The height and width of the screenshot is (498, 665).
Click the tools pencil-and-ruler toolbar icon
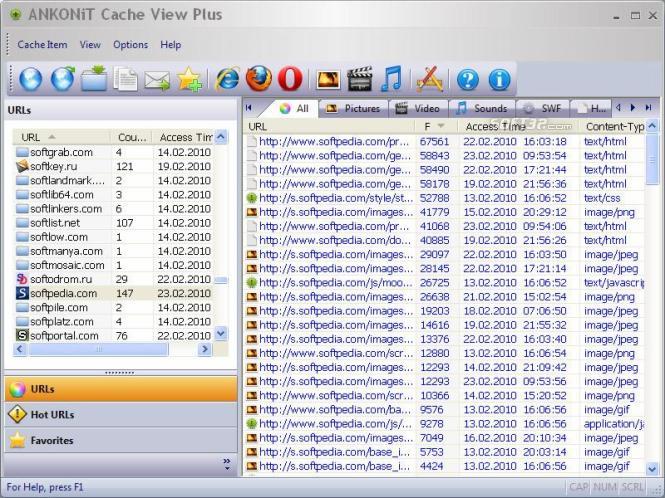point(430,79)
